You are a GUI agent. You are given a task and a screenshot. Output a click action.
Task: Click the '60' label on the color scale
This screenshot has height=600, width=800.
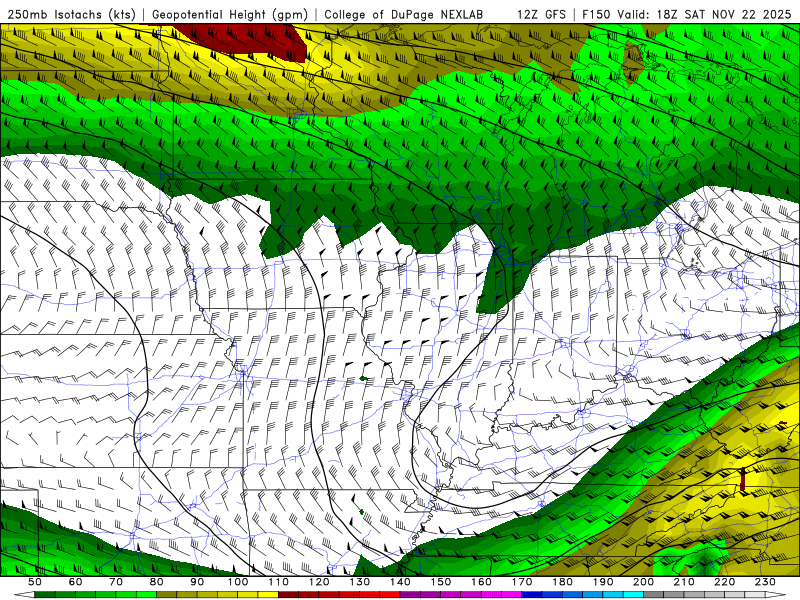pyautogui.click(x=76, y=582)
